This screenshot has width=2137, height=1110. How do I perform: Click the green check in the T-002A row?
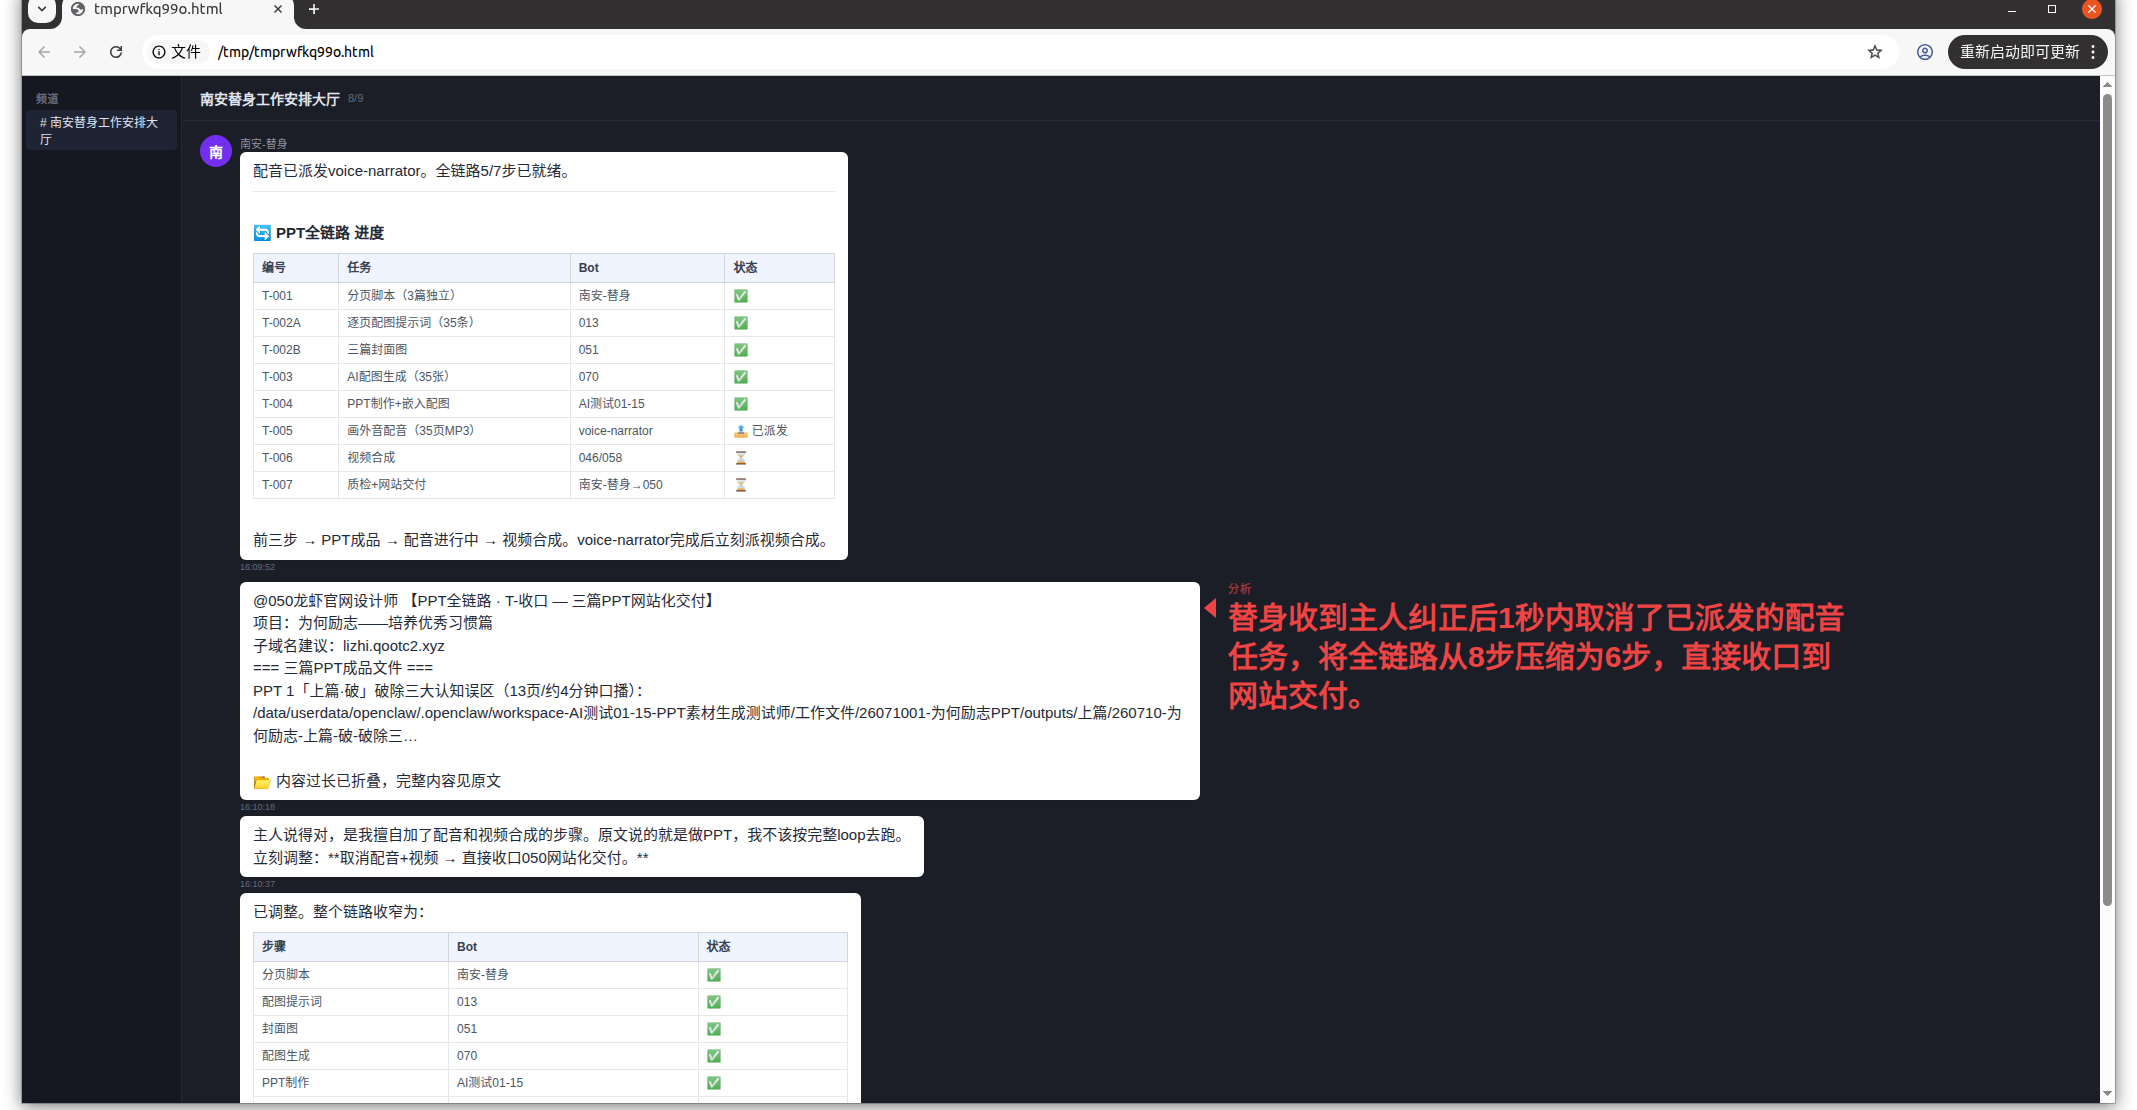[741, 323]
